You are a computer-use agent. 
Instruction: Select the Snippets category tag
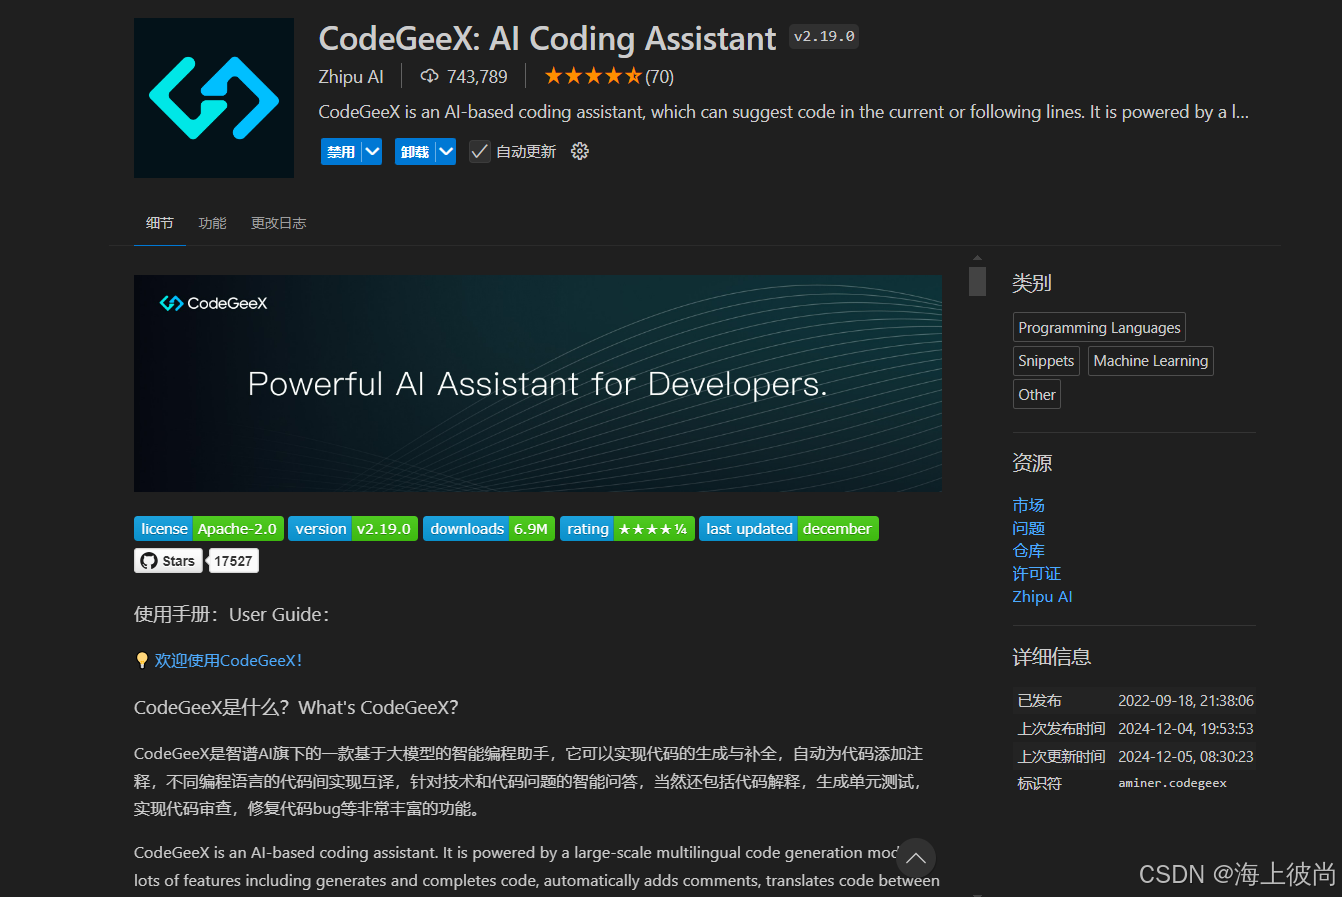point(1046,361)
